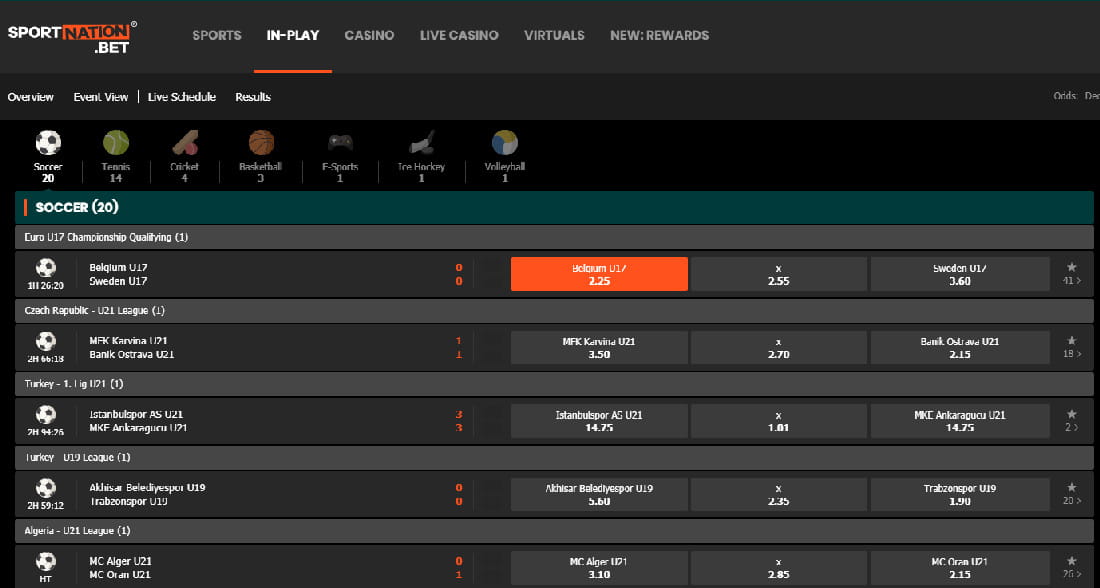Click soccer ball icon for MC Alger U21 match

(46, 561)
